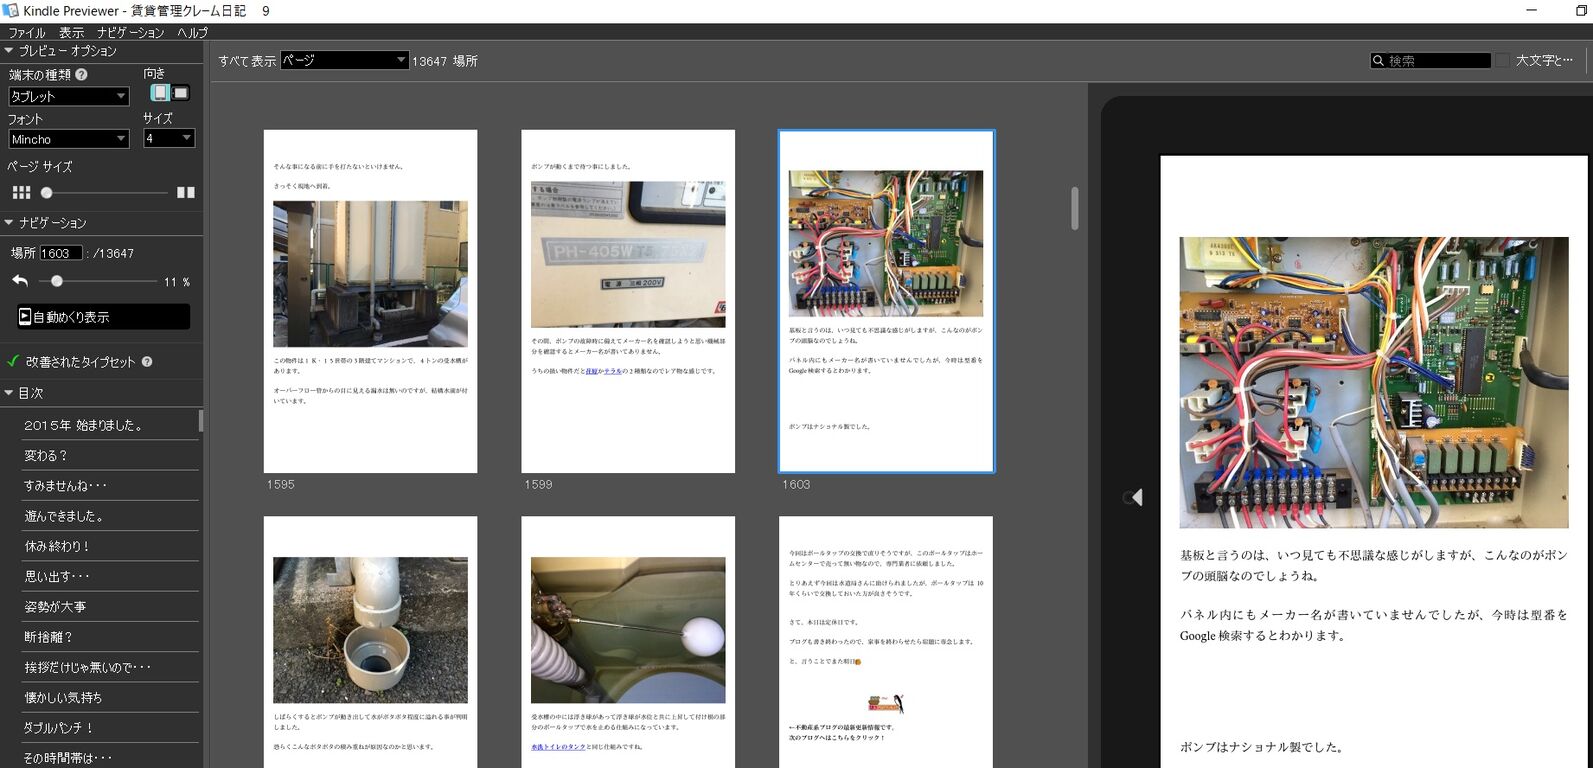
Task: Click the search magnifier icon
Action: point(1378,61)
